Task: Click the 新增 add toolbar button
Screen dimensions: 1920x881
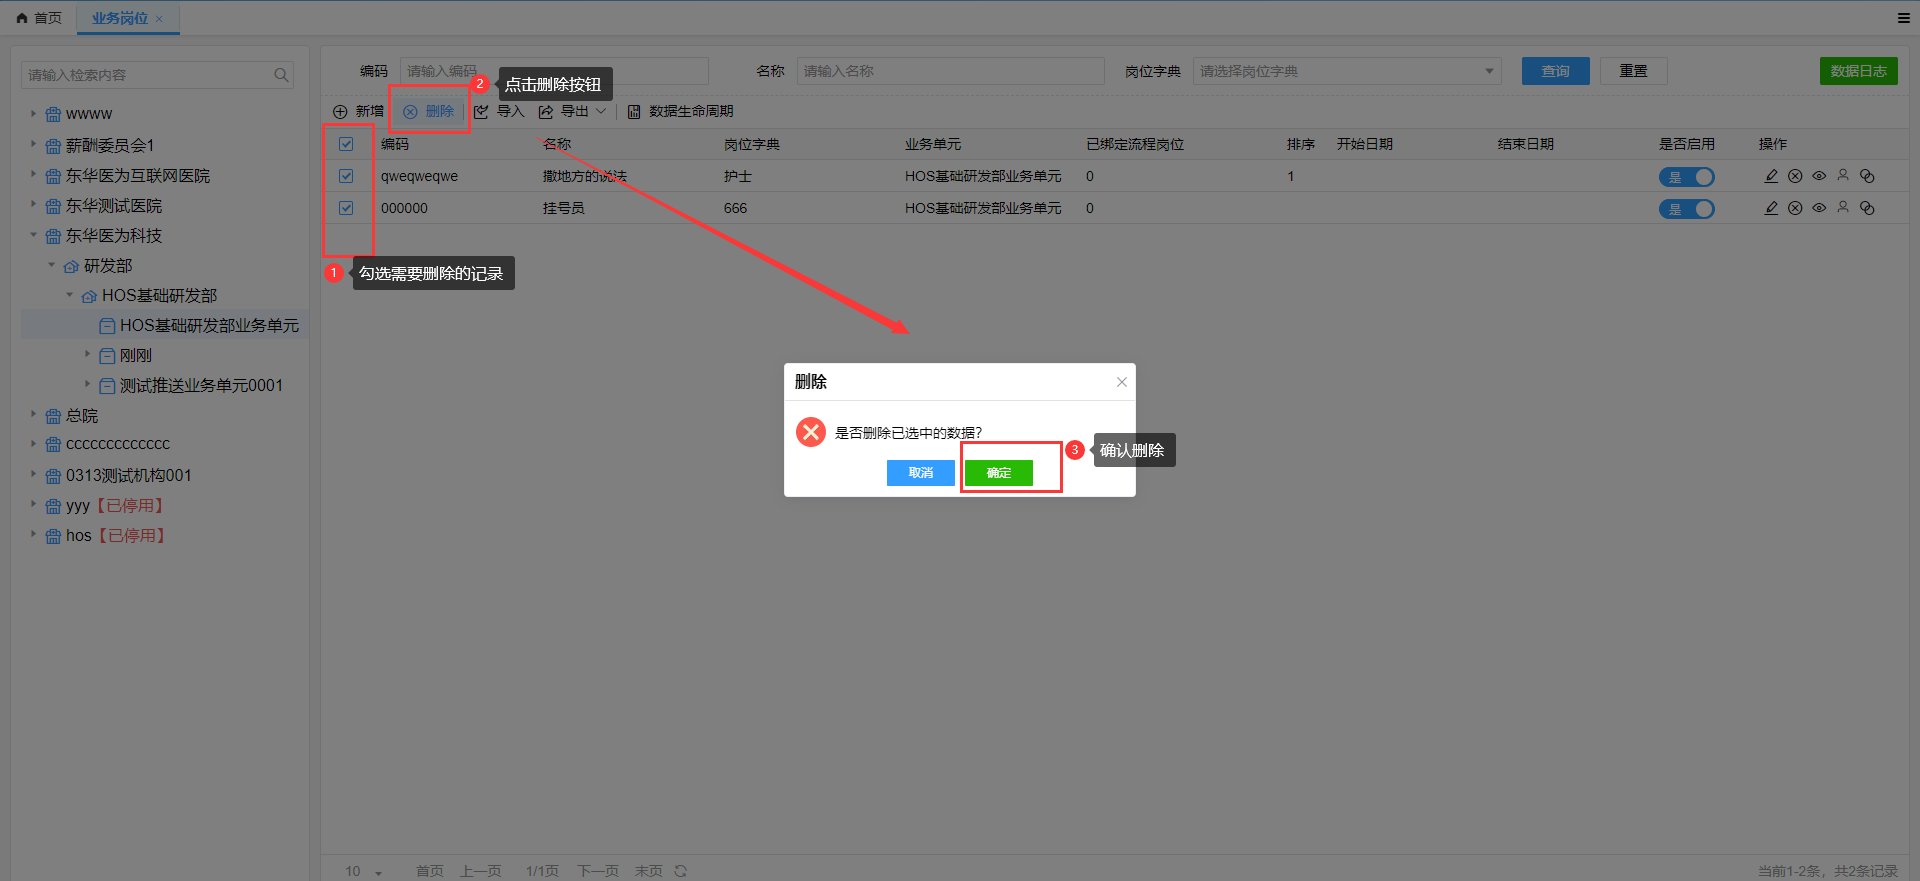Action: point(358,111)
